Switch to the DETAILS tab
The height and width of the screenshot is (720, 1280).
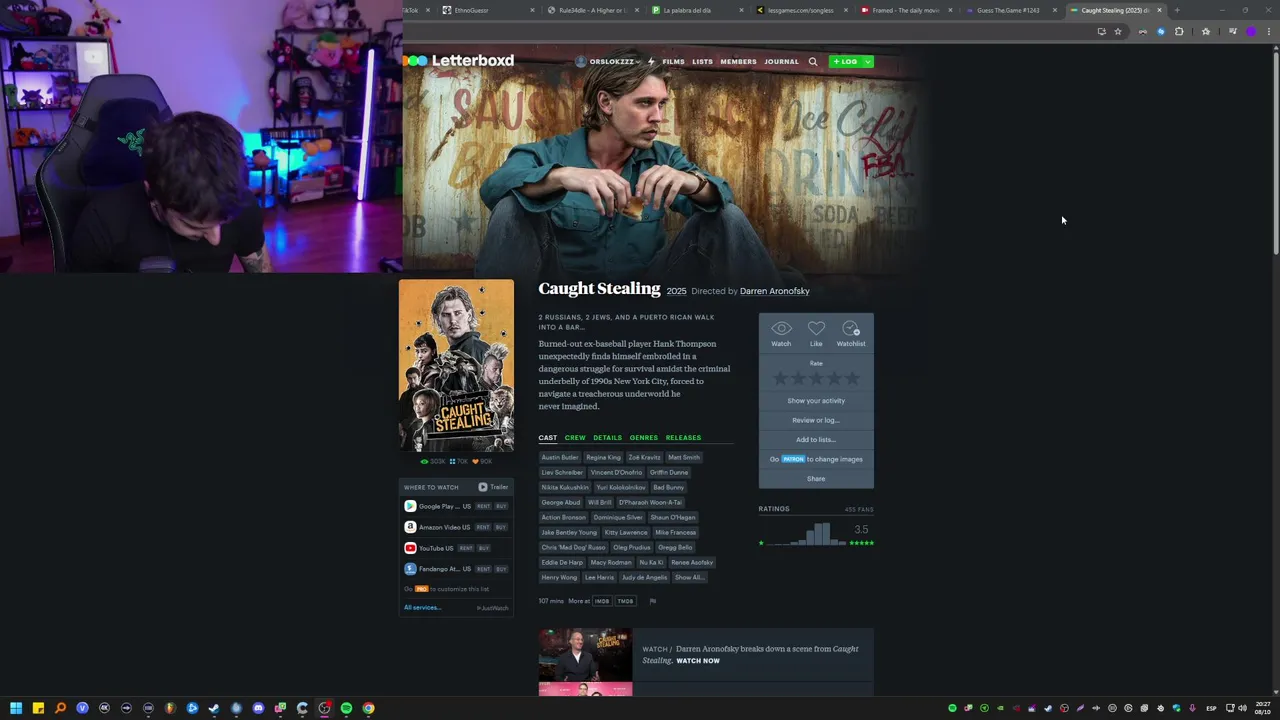coord(607,437)
